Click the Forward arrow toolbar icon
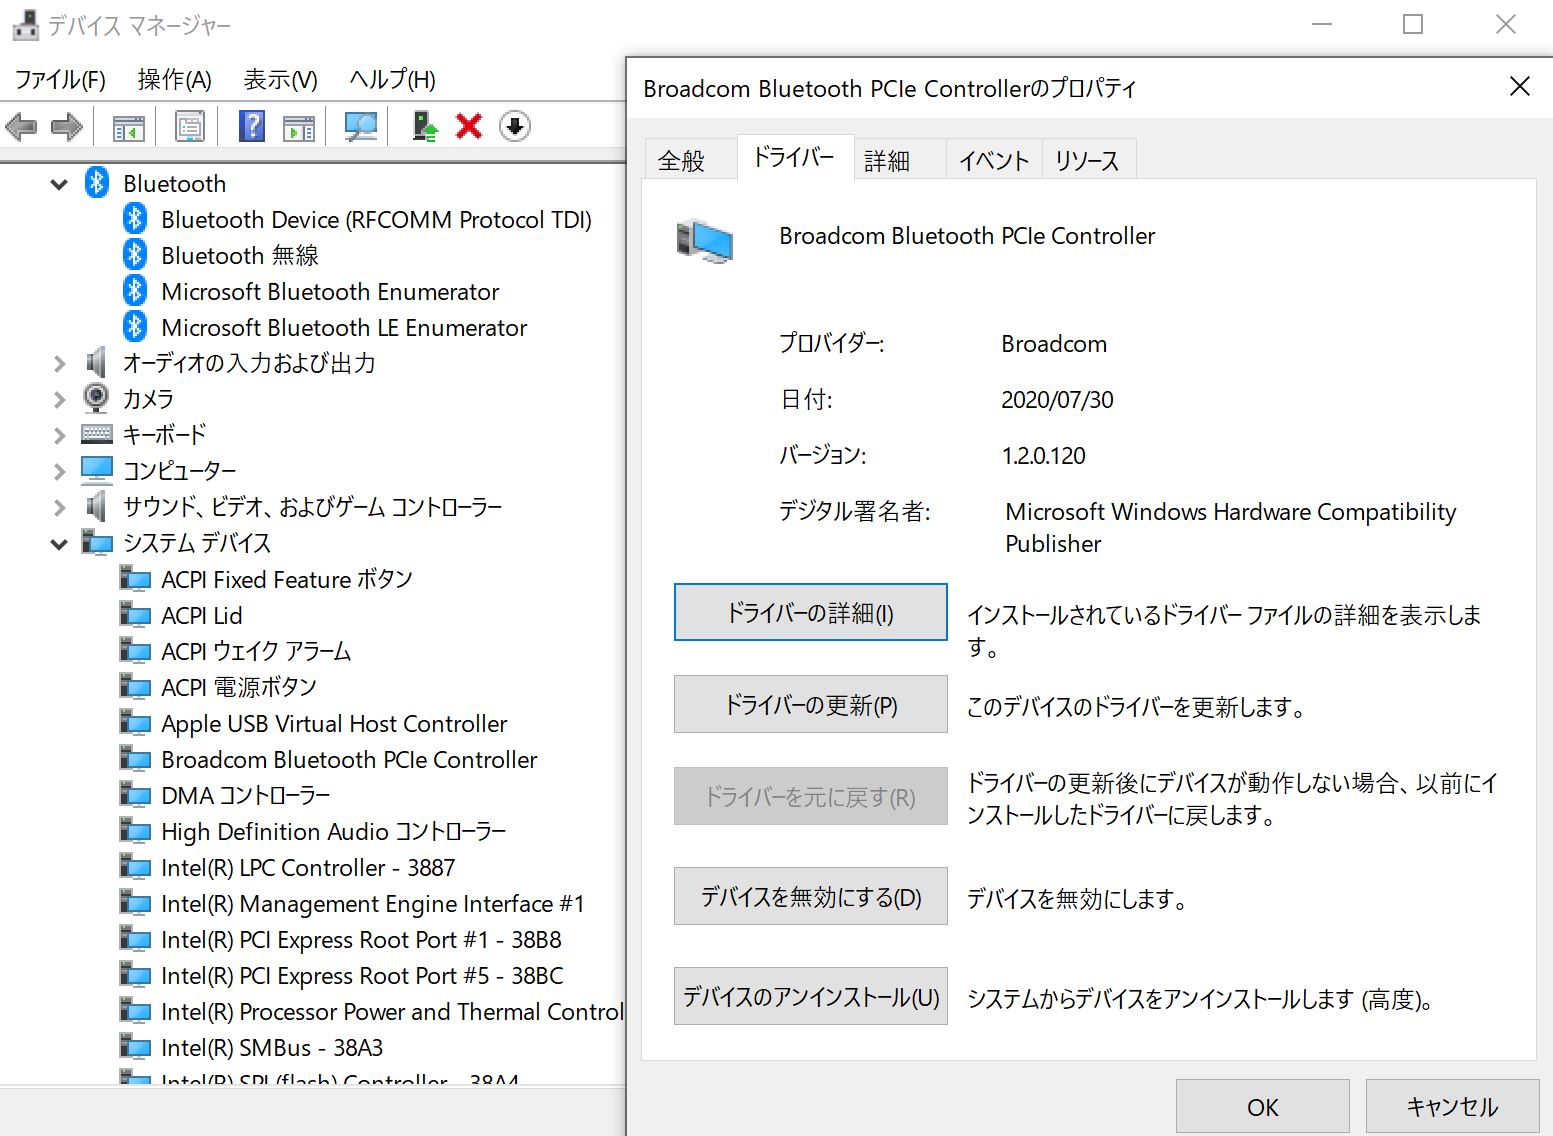 67,127
